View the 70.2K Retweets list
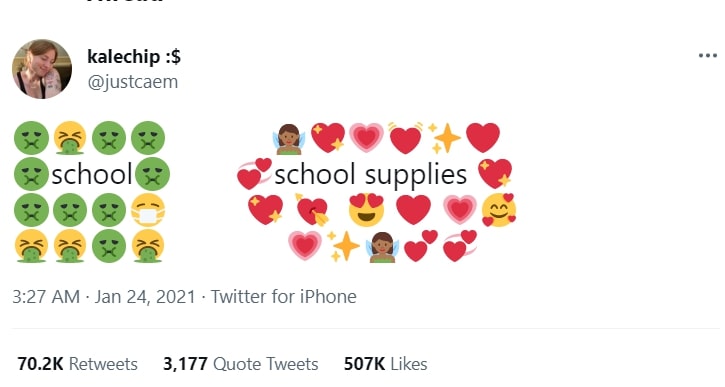 (78, 364)
